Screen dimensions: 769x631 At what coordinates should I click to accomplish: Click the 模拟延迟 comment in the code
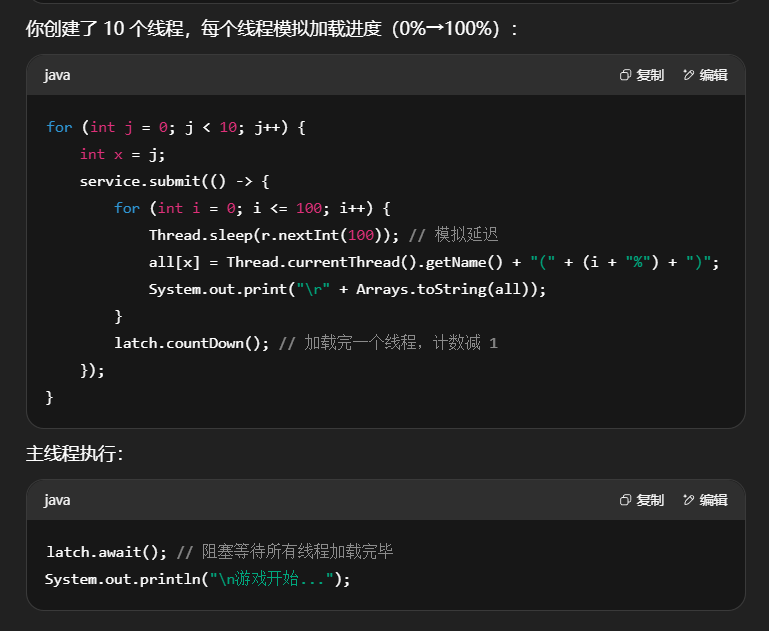coord(465,235)
